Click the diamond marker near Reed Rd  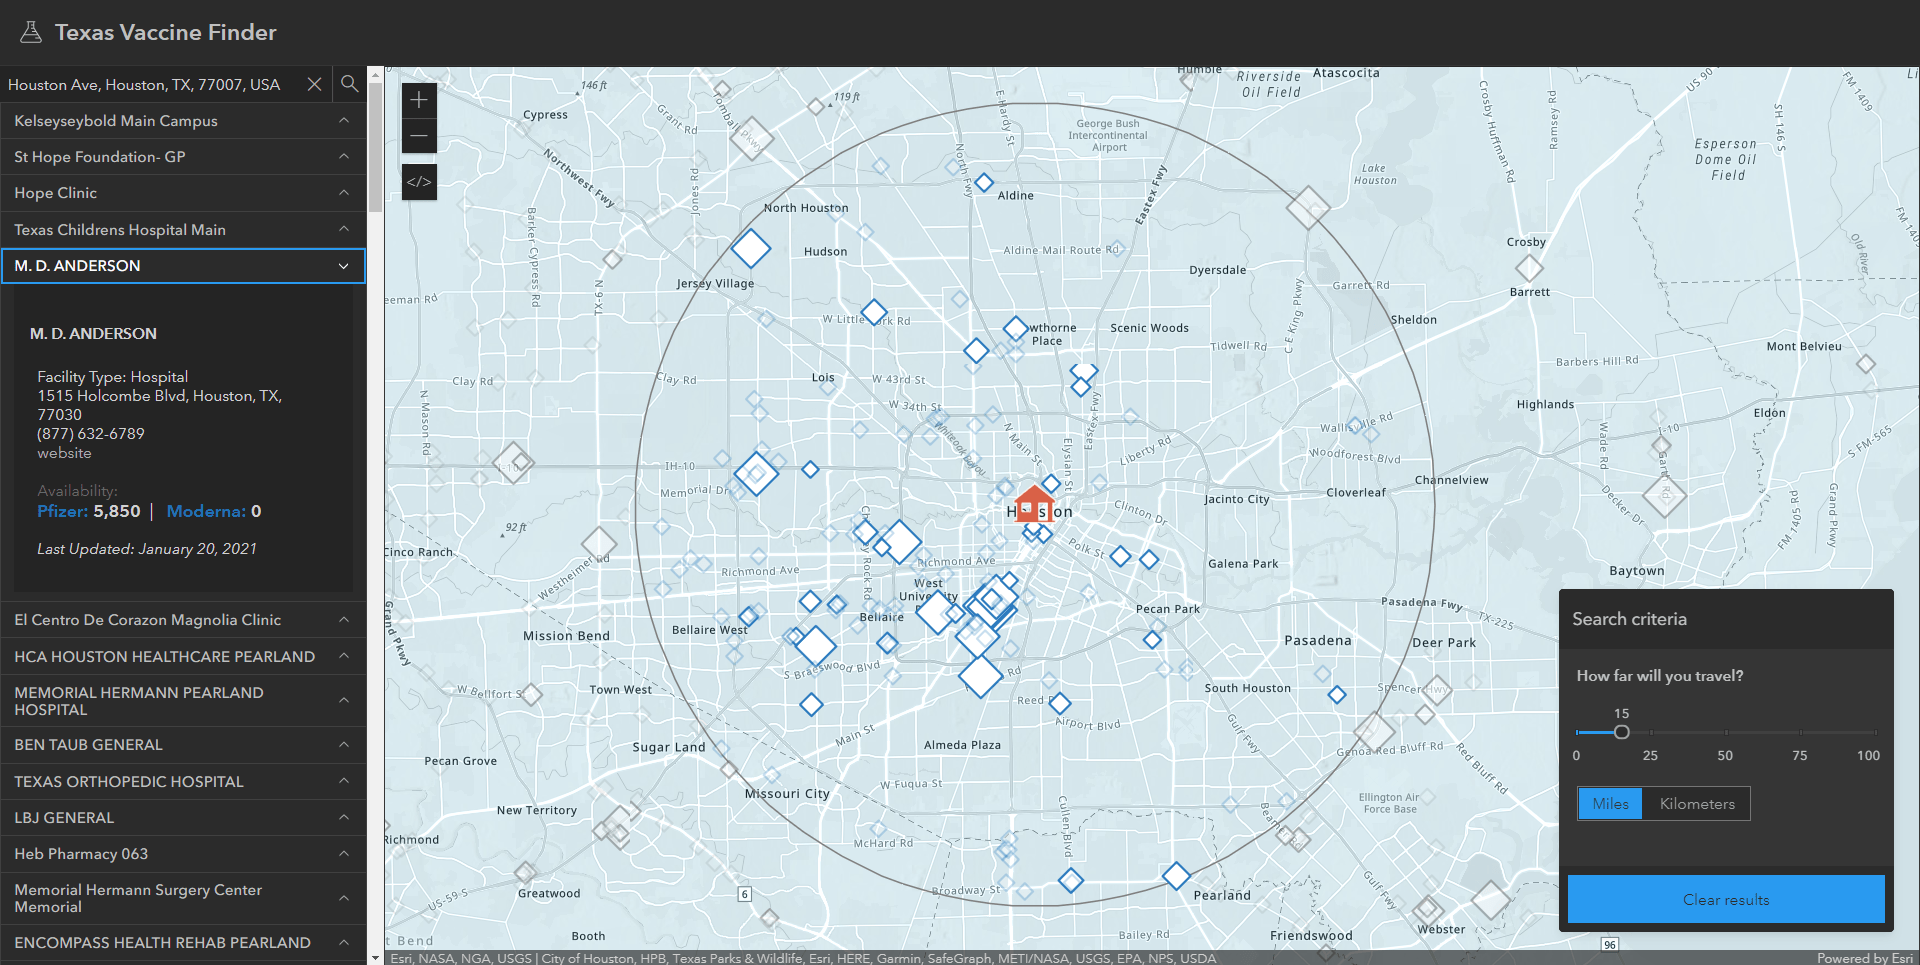coord(1060,703)
